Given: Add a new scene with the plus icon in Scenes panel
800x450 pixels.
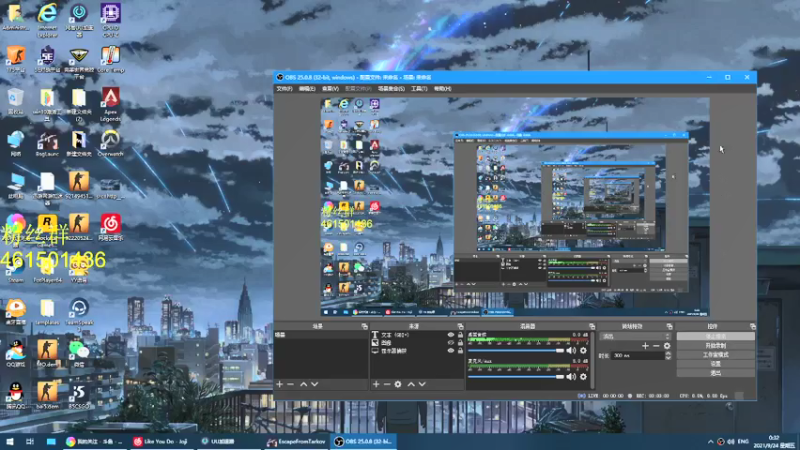Looking at the screenshot, I should [x=279, y=384].
